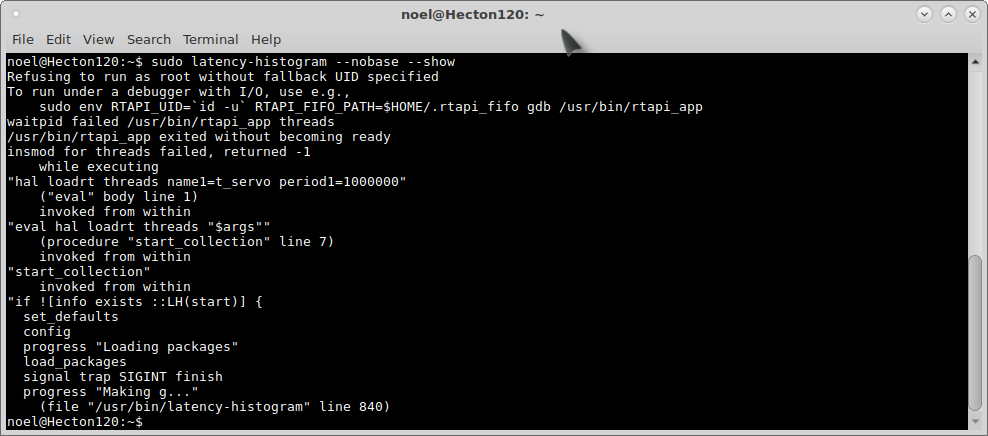
Task: Click the scrollbar down arrow
Action: pos(976,422)
